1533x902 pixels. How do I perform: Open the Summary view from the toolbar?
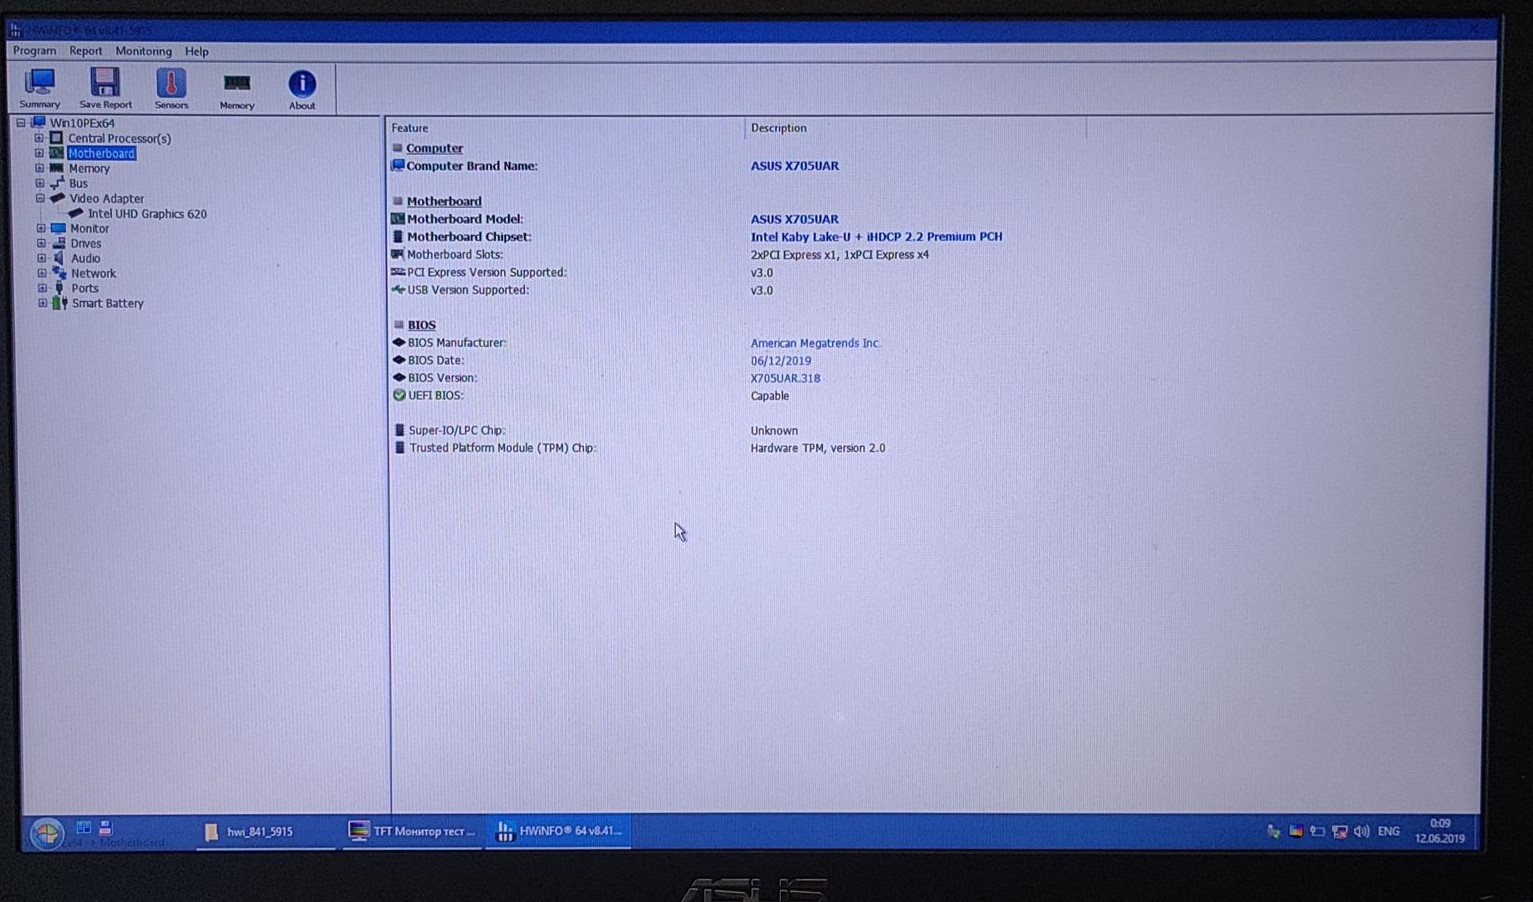[40, 88]
